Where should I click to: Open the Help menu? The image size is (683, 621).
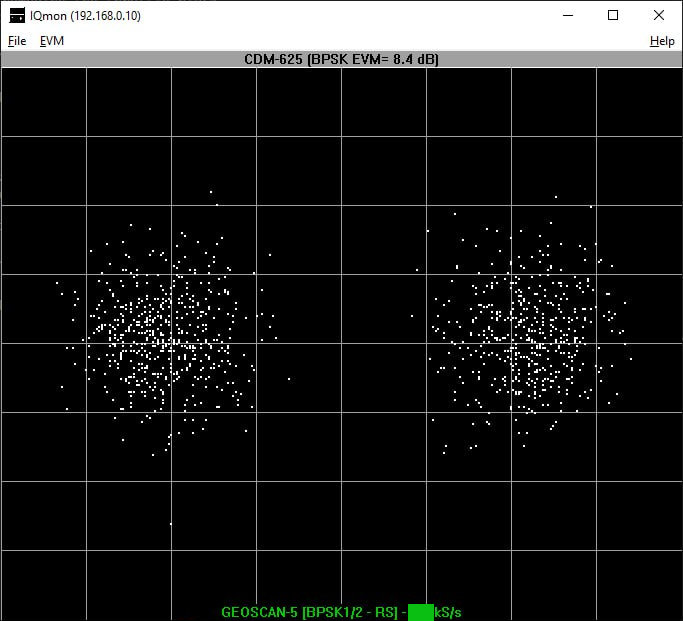click(x=662, y=41)
